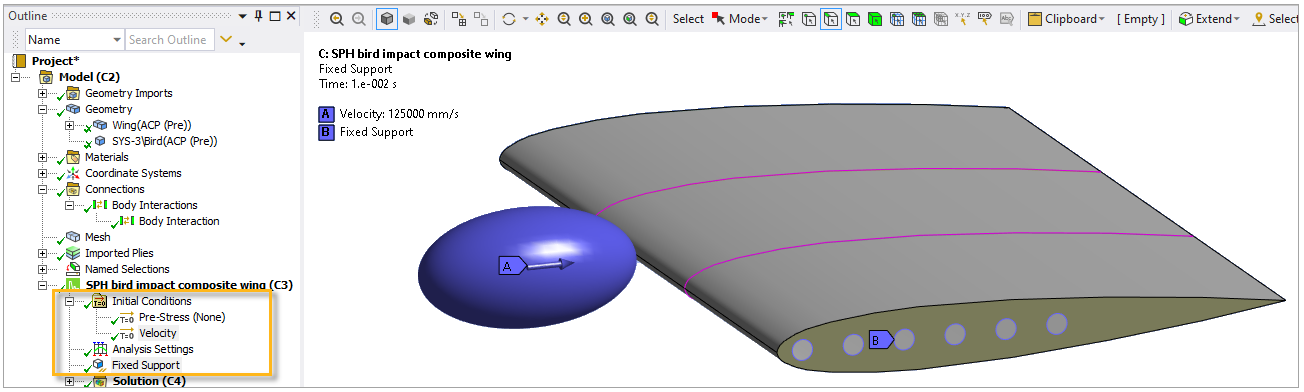
Task: Enable the Element Face selection filter
Action: click(x=918, y=19)
